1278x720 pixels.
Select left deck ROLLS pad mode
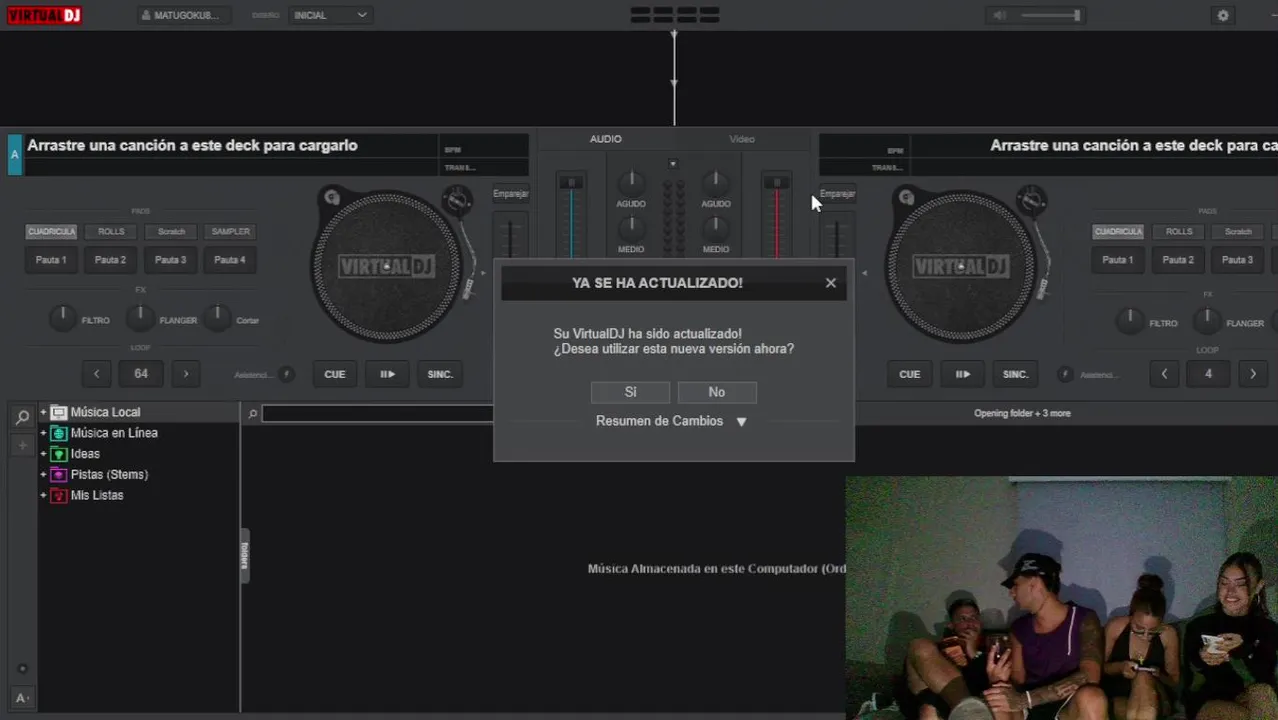click(111, 231)
